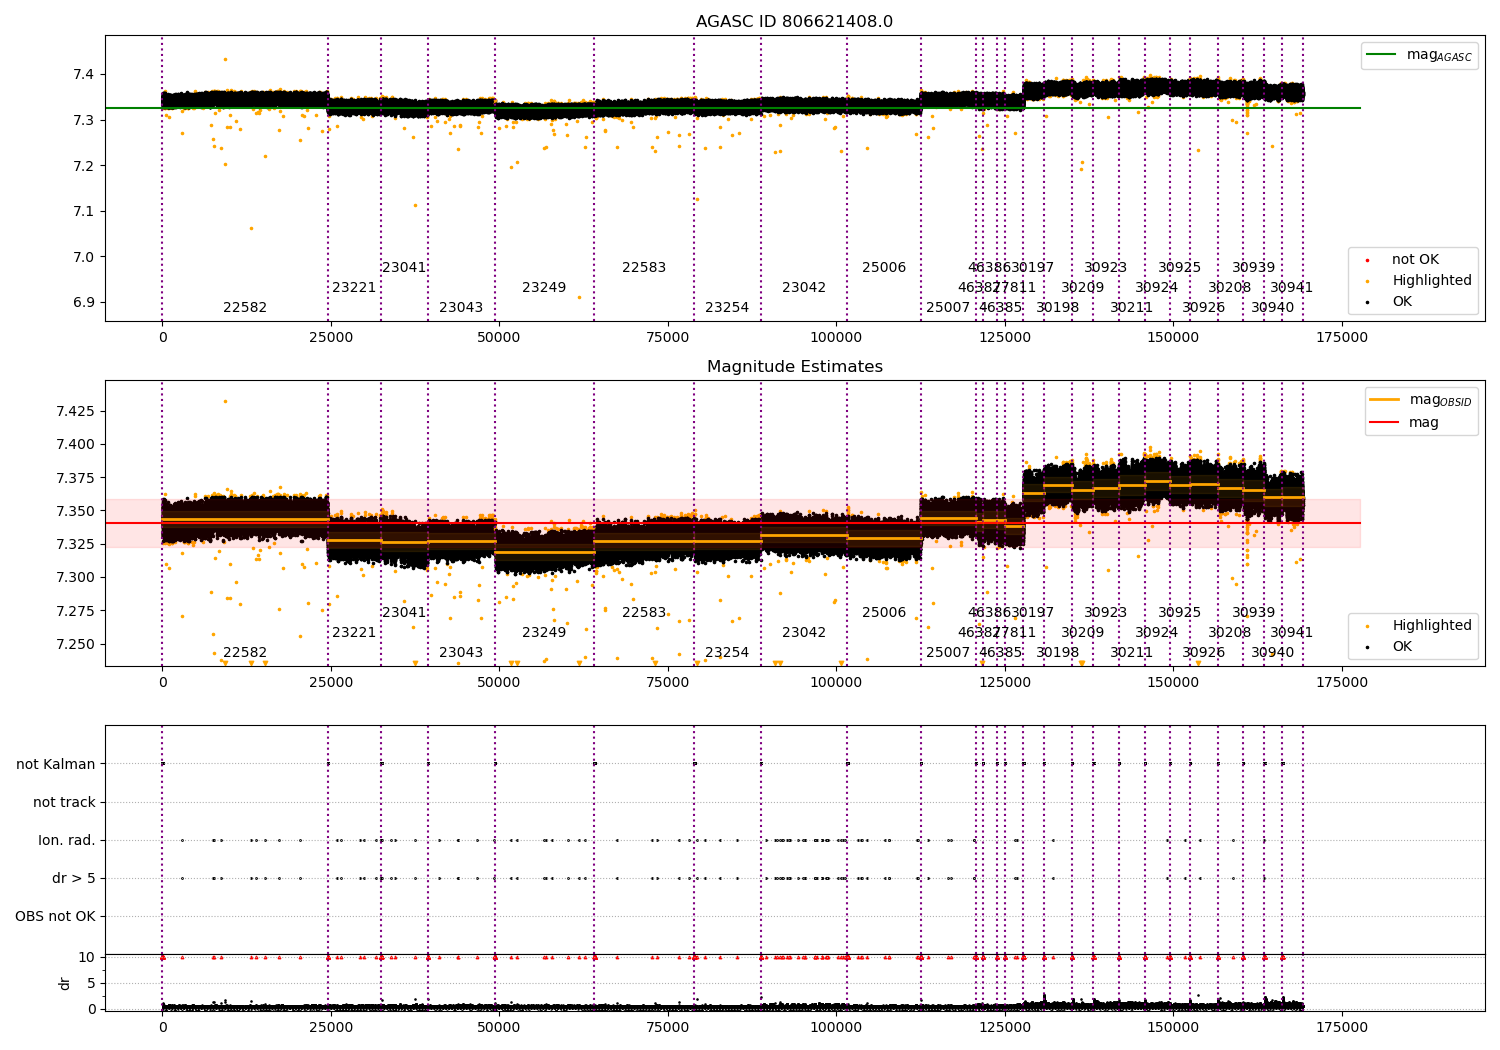Image resolution: width=1500 pixels, height=1050 pixels.
Task: Click the "AGASC ID 806621408.0" plot title
Action: [795, 22]
